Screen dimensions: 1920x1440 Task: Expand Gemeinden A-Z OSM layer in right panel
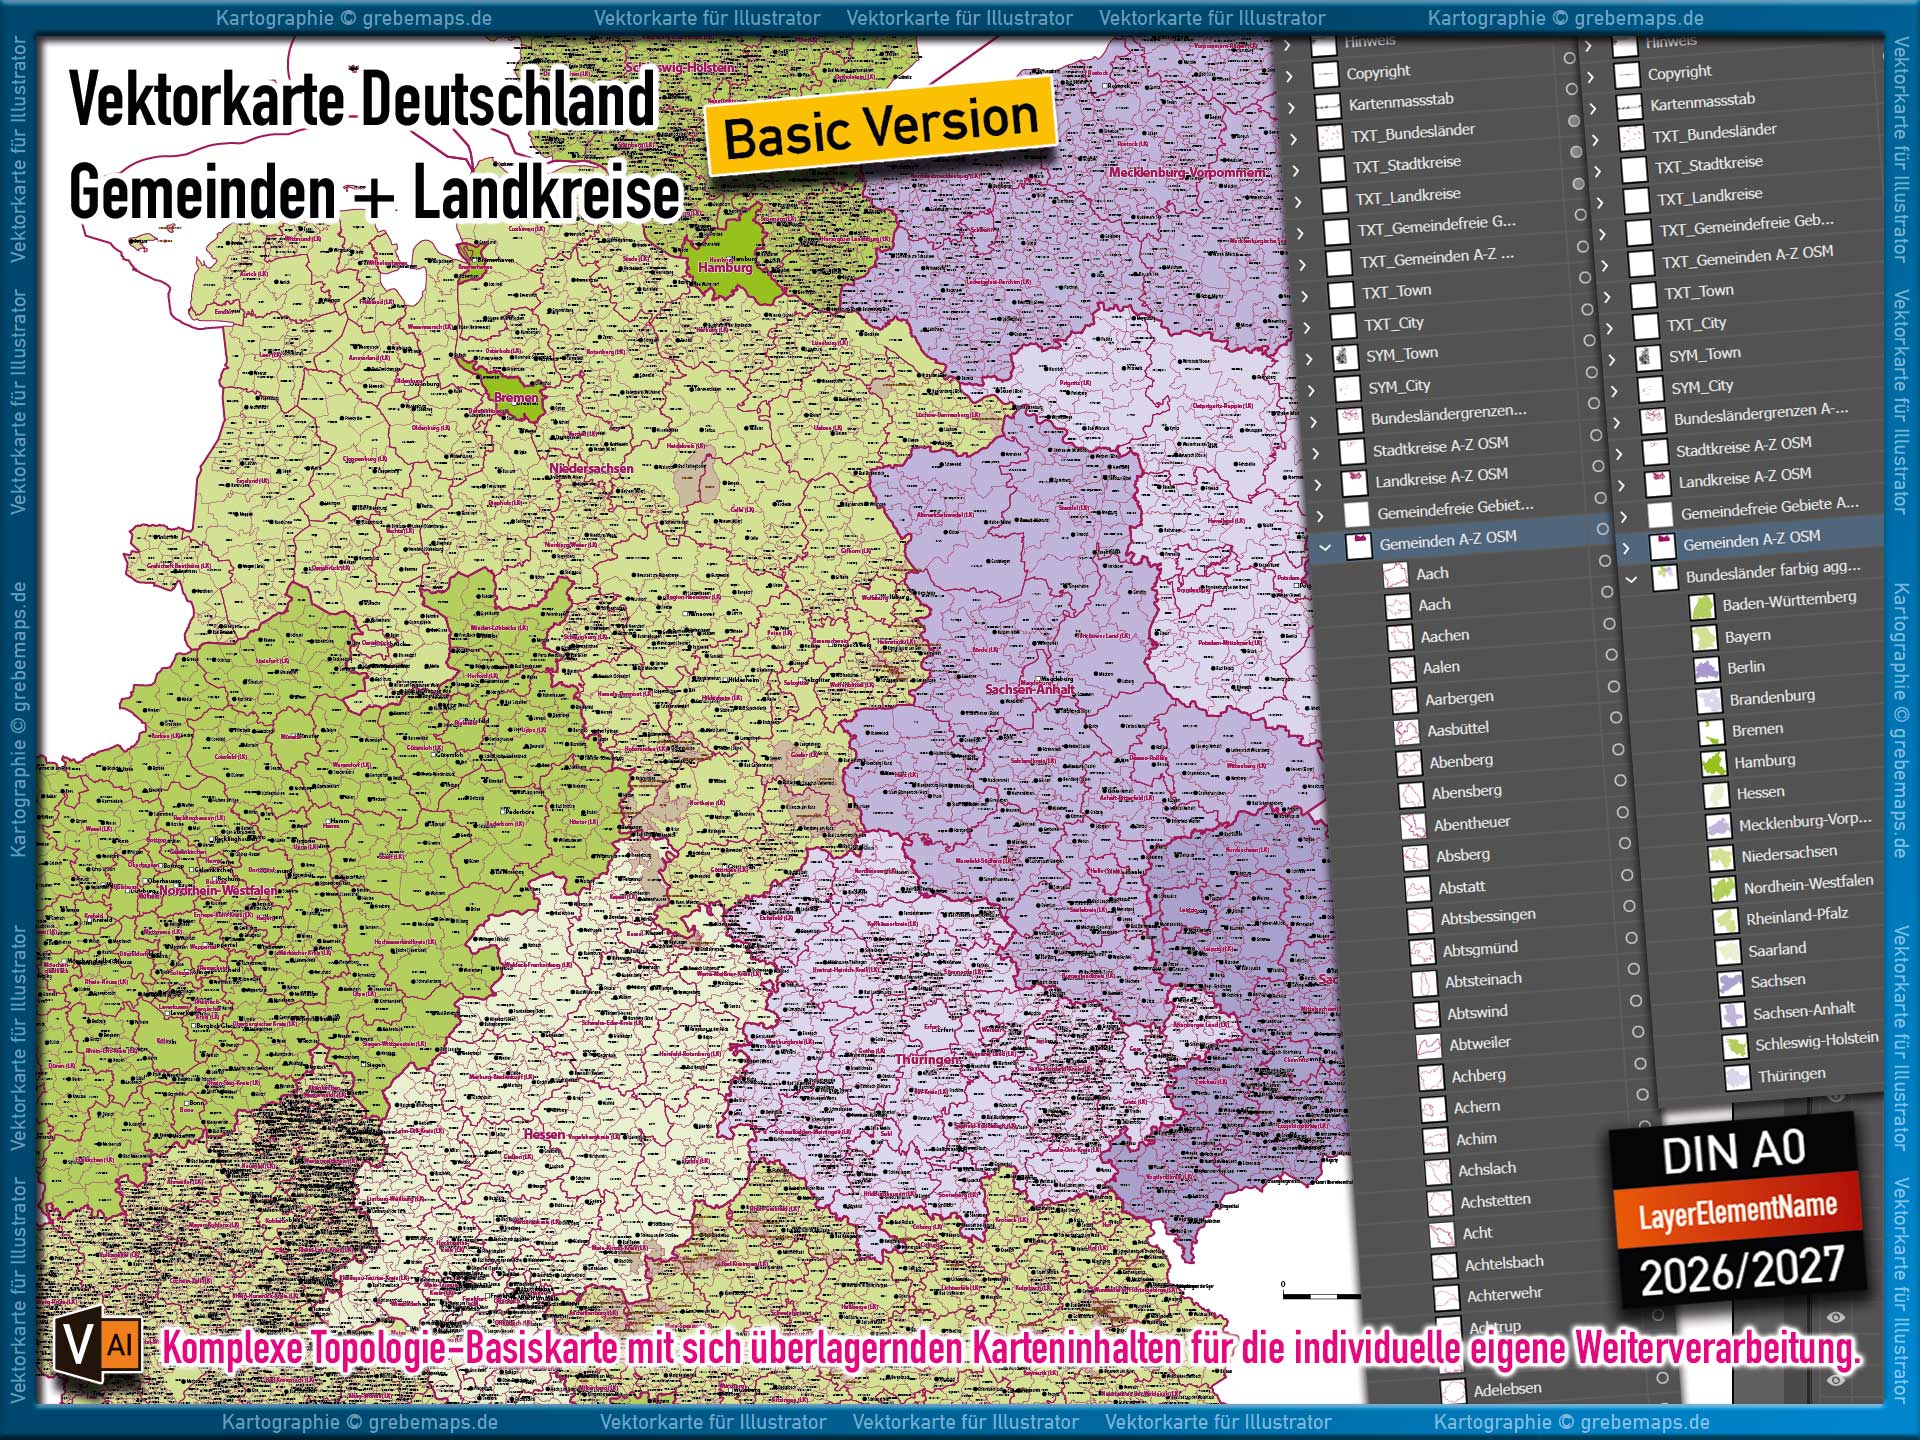(x=1626, y=547)
